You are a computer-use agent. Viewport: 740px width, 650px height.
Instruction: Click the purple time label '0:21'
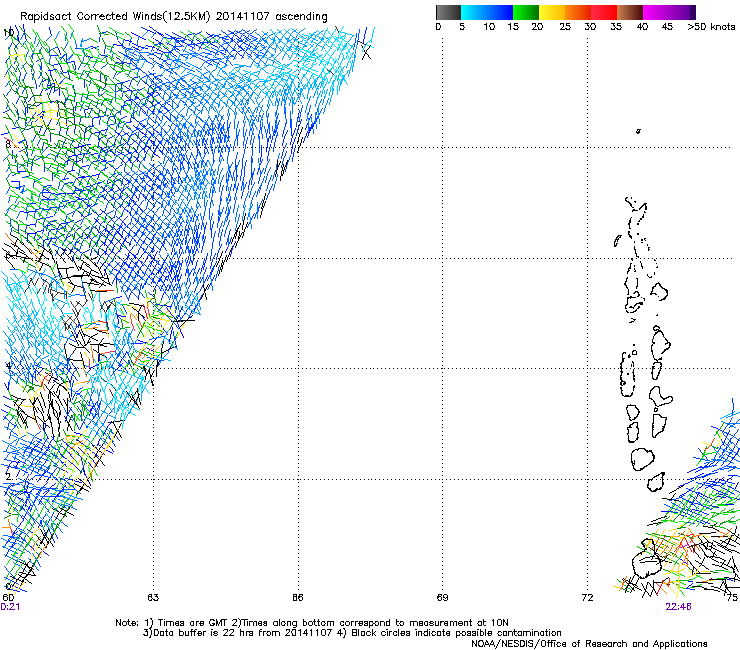[x=10, y=607]
